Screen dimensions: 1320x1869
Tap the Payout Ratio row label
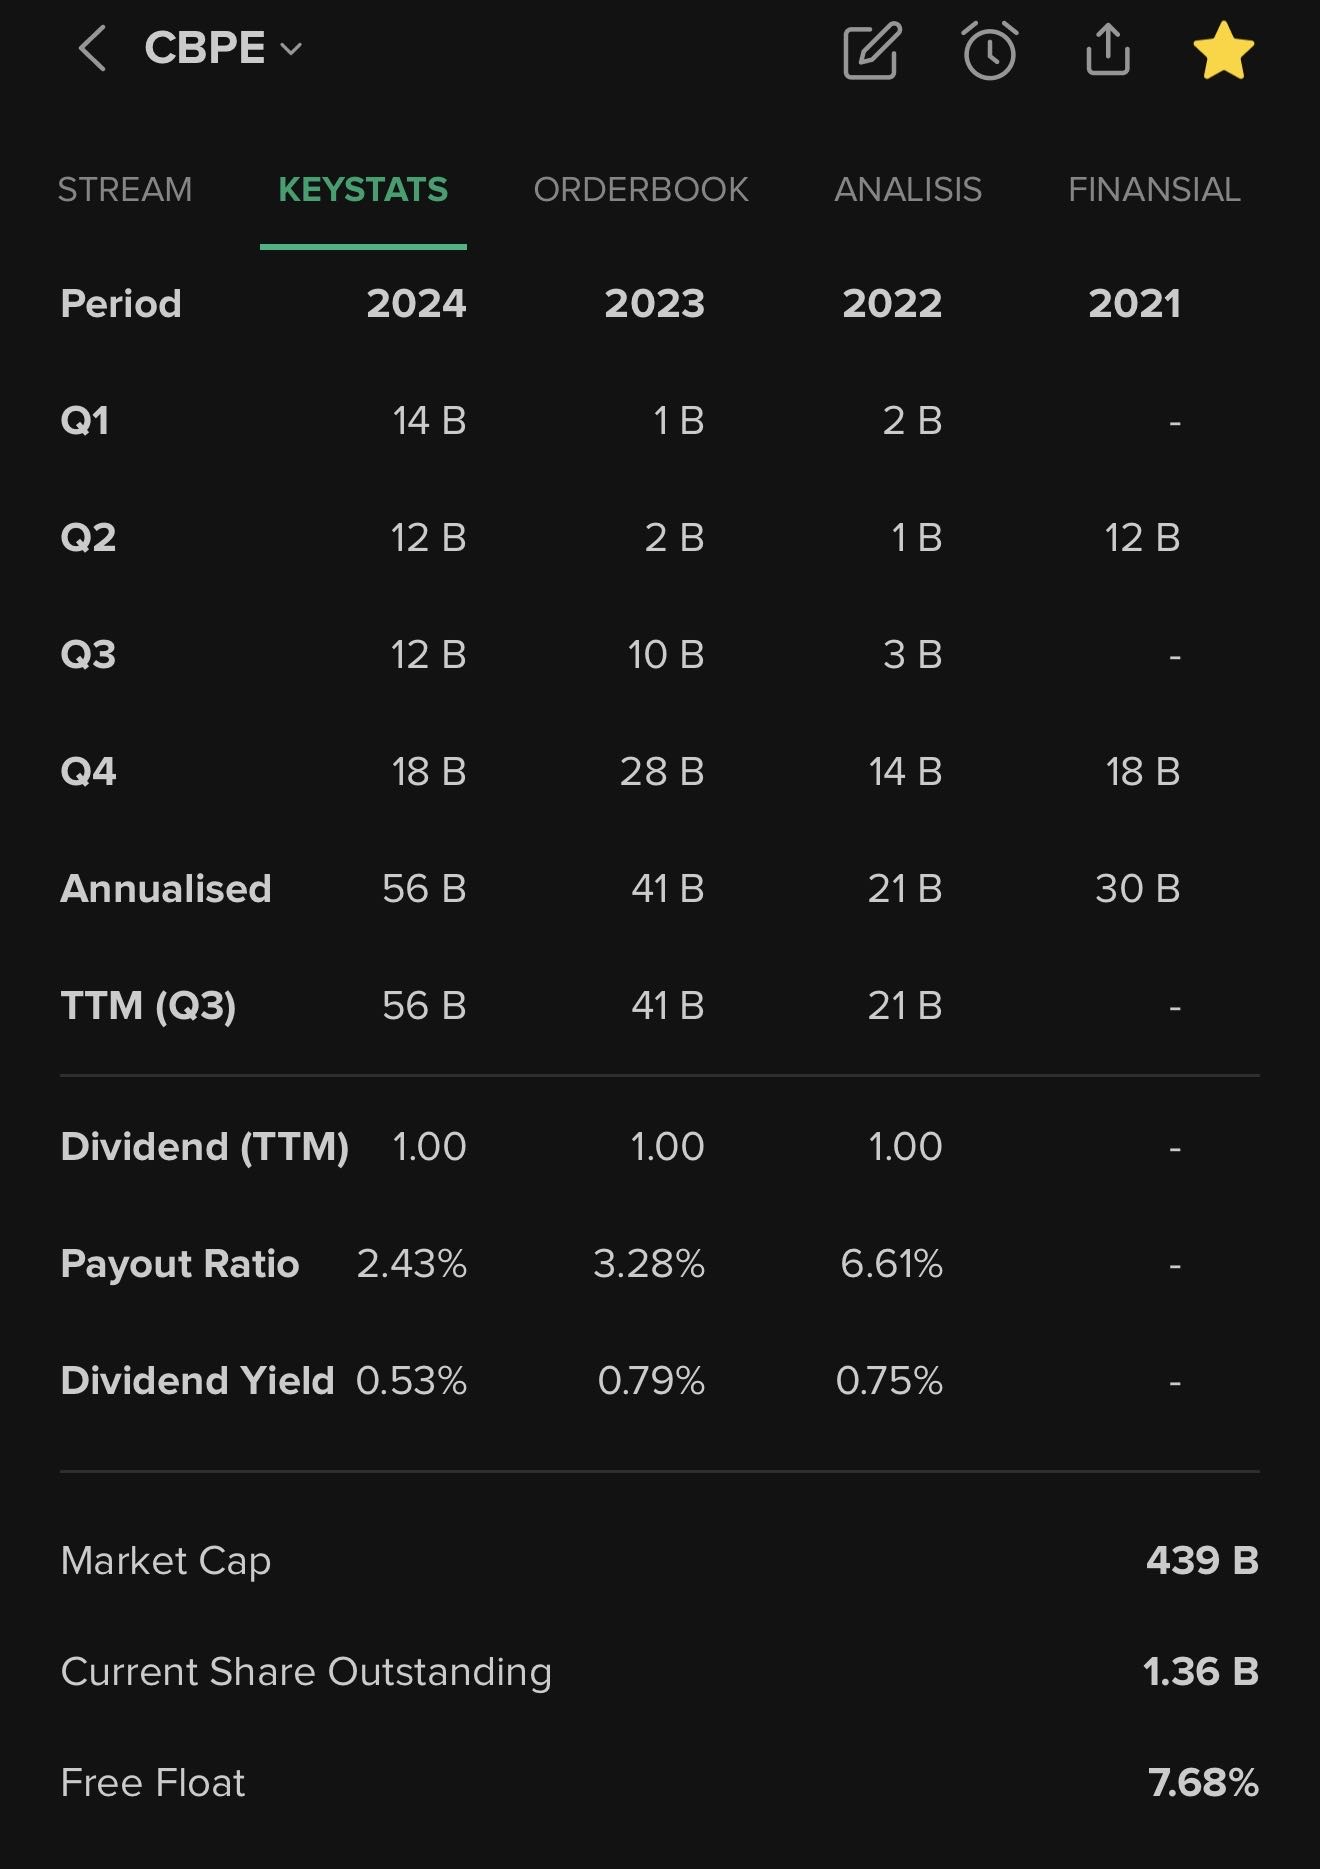tap(180, 1263)
